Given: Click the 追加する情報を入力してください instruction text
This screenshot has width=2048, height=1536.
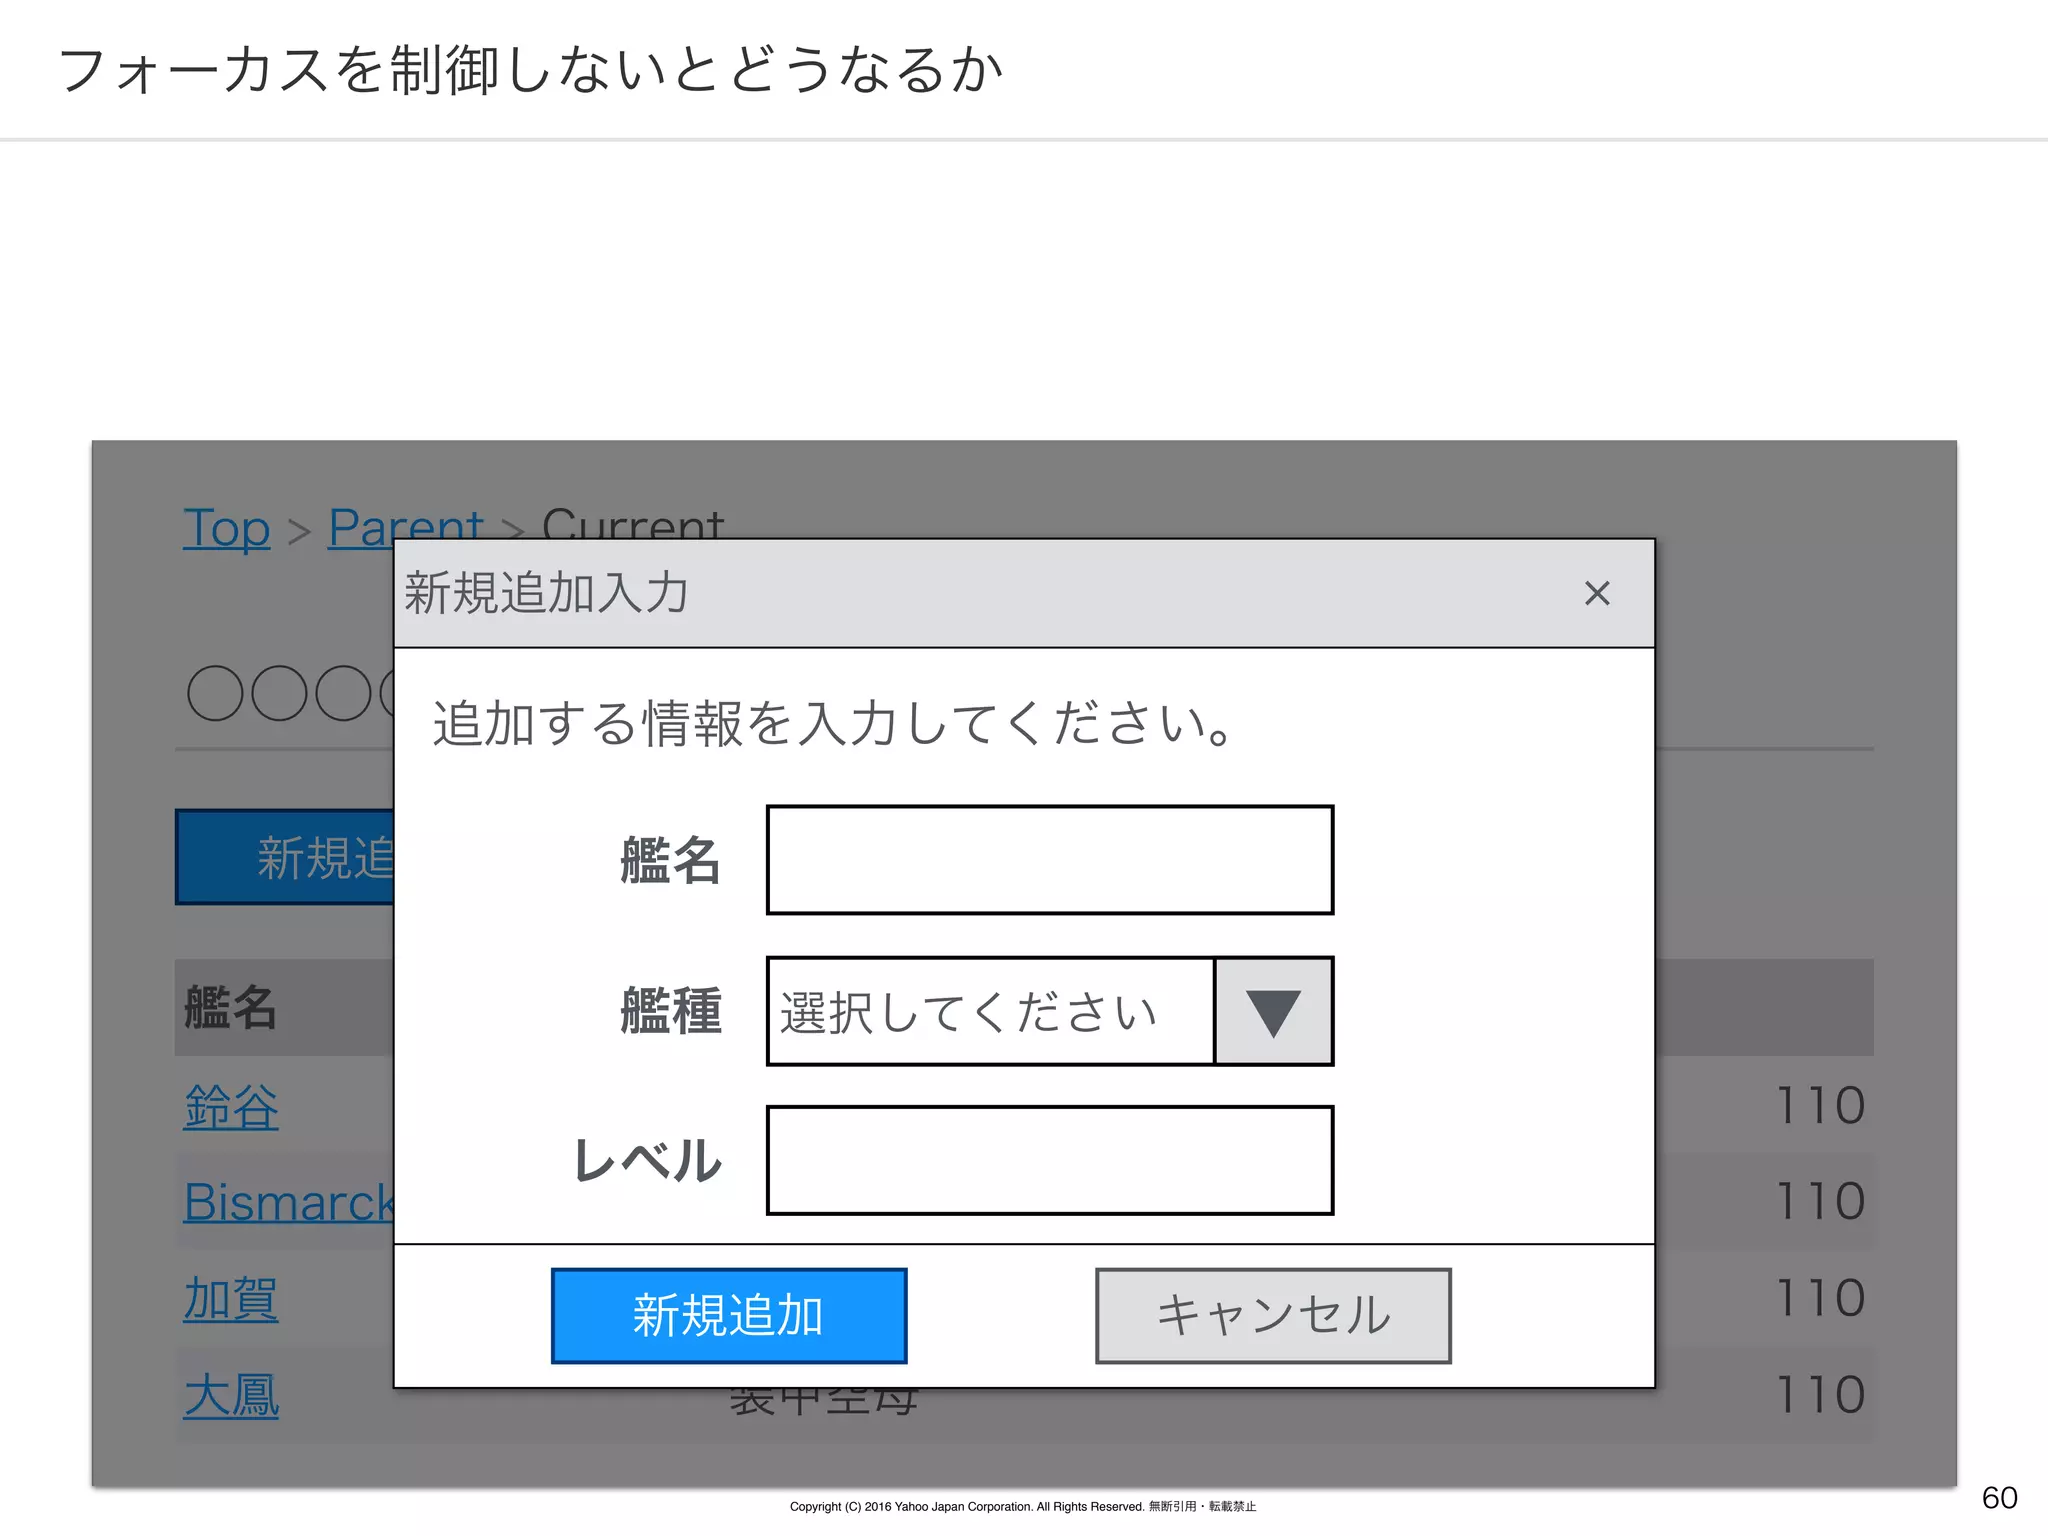Looking at the screenshot, I should [x=832, y=723].
